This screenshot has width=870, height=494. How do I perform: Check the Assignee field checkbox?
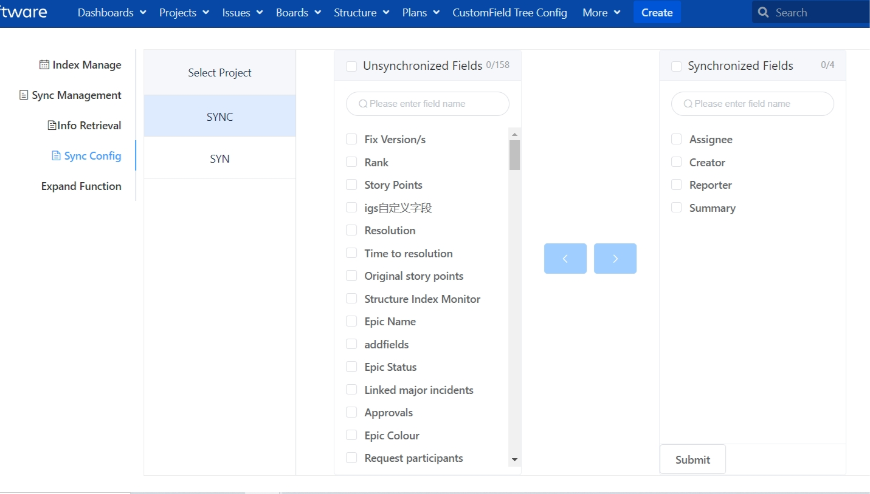(x=677, y=139)
